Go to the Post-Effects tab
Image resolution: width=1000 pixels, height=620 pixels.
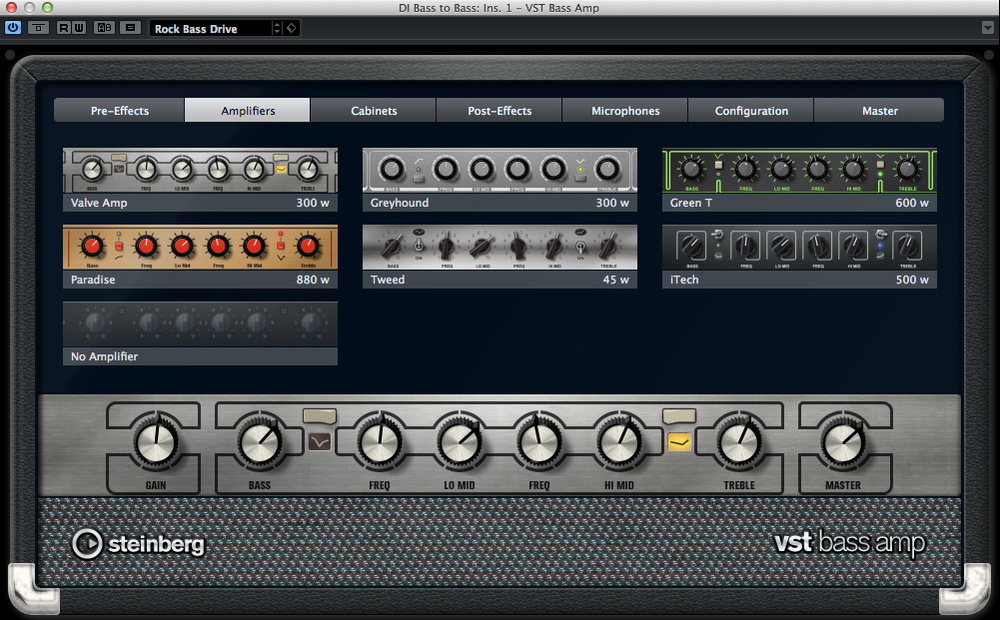point(499,110)
